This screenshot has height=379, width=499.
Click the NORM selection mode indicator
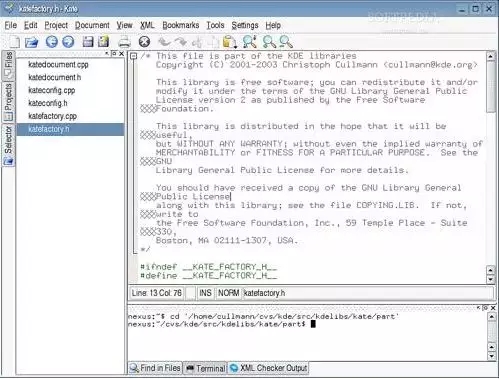pyautogui.click(x=229, y=293)
